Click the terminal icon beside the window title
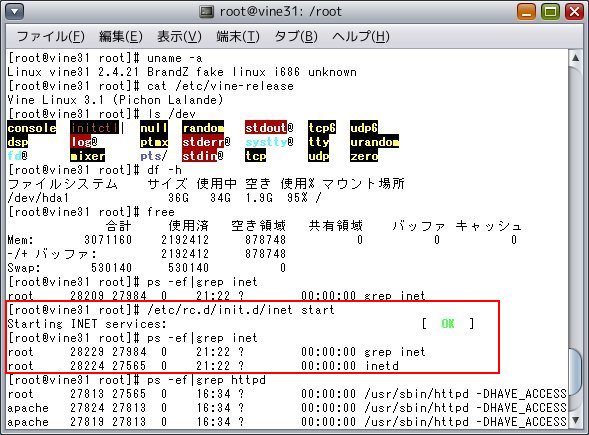 point(206,12)
